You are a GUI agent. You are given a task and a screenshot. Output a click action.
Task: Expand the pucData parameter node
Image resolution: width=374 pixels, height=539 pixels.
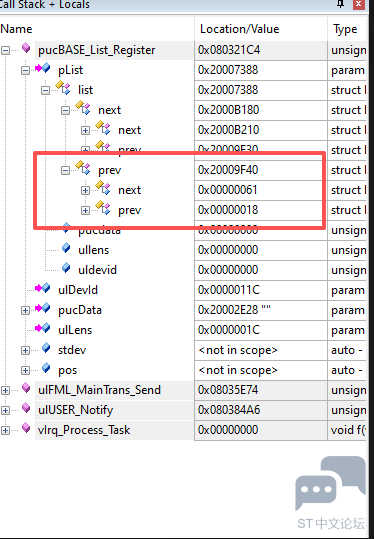25,310
